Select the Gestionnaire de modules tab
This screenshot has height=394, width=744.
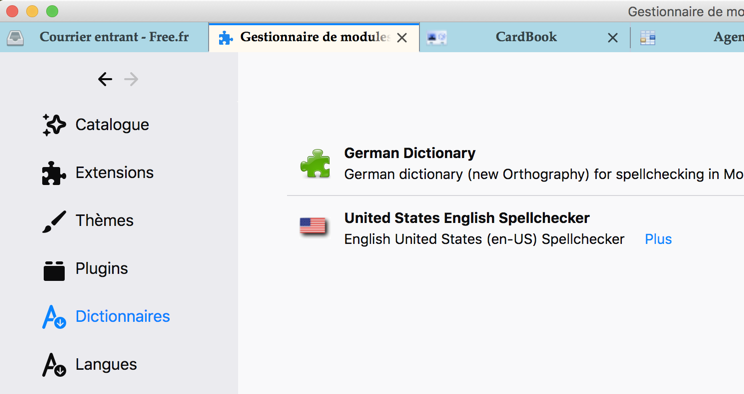click(314, 38)
